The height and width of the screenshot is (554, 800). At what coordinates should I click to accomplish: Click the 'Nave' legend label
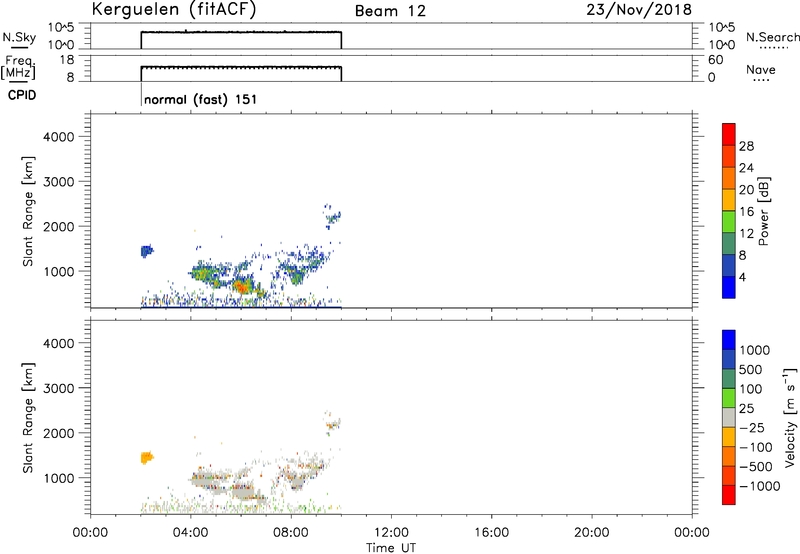pyautogui.click(x=761, y=70)
